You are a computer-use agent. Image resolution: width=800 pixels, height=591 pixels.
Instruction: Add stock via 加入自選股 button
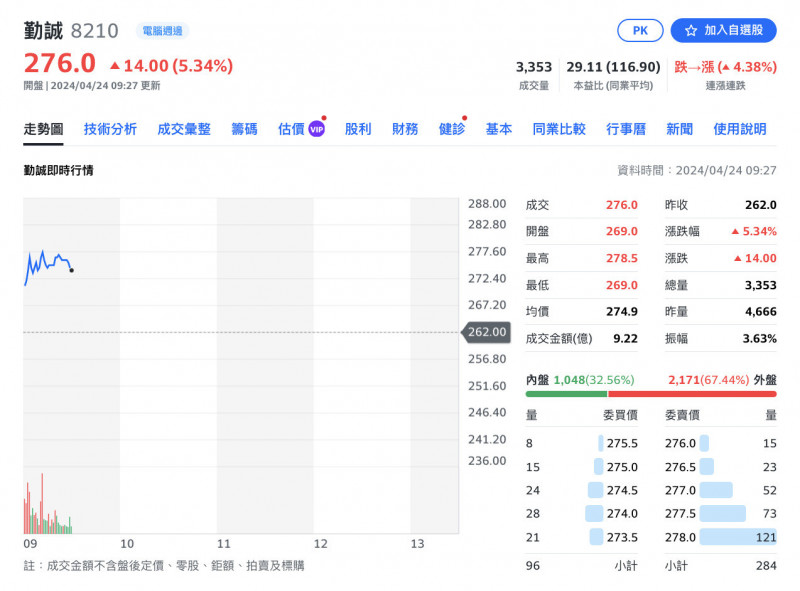point(723,31)
